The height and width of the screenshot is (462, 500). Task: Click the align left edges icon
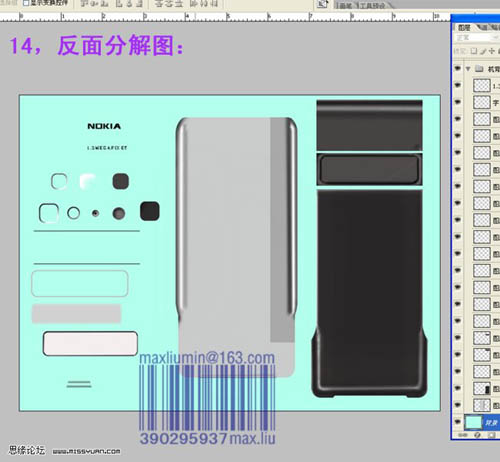coord(119,4)
